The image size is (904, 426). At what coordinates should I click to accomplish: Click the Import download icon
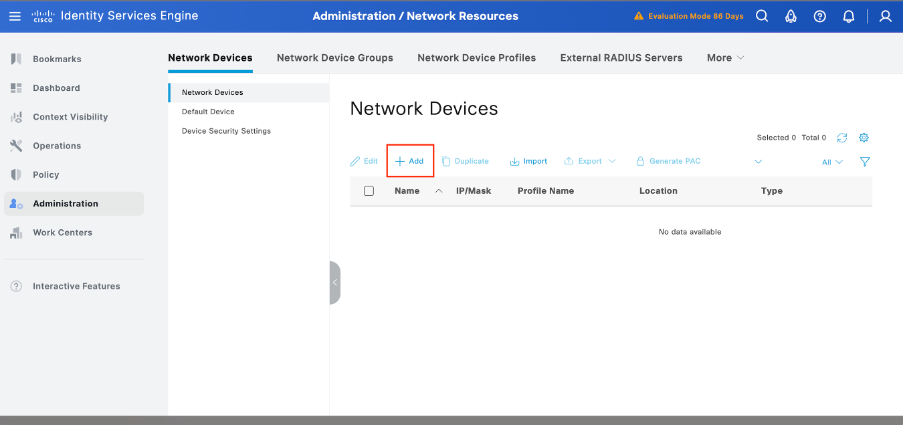(514, 161)
